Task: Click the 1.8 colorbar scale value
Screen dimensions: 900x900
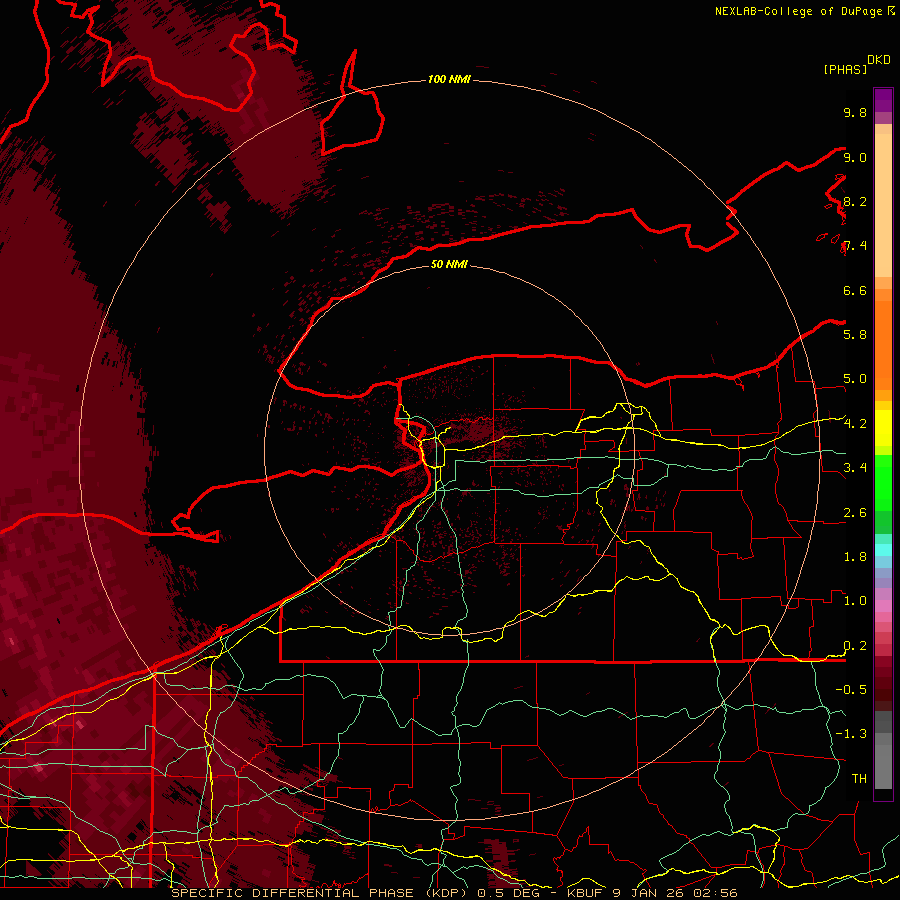Action: click(x=855, y=557)
